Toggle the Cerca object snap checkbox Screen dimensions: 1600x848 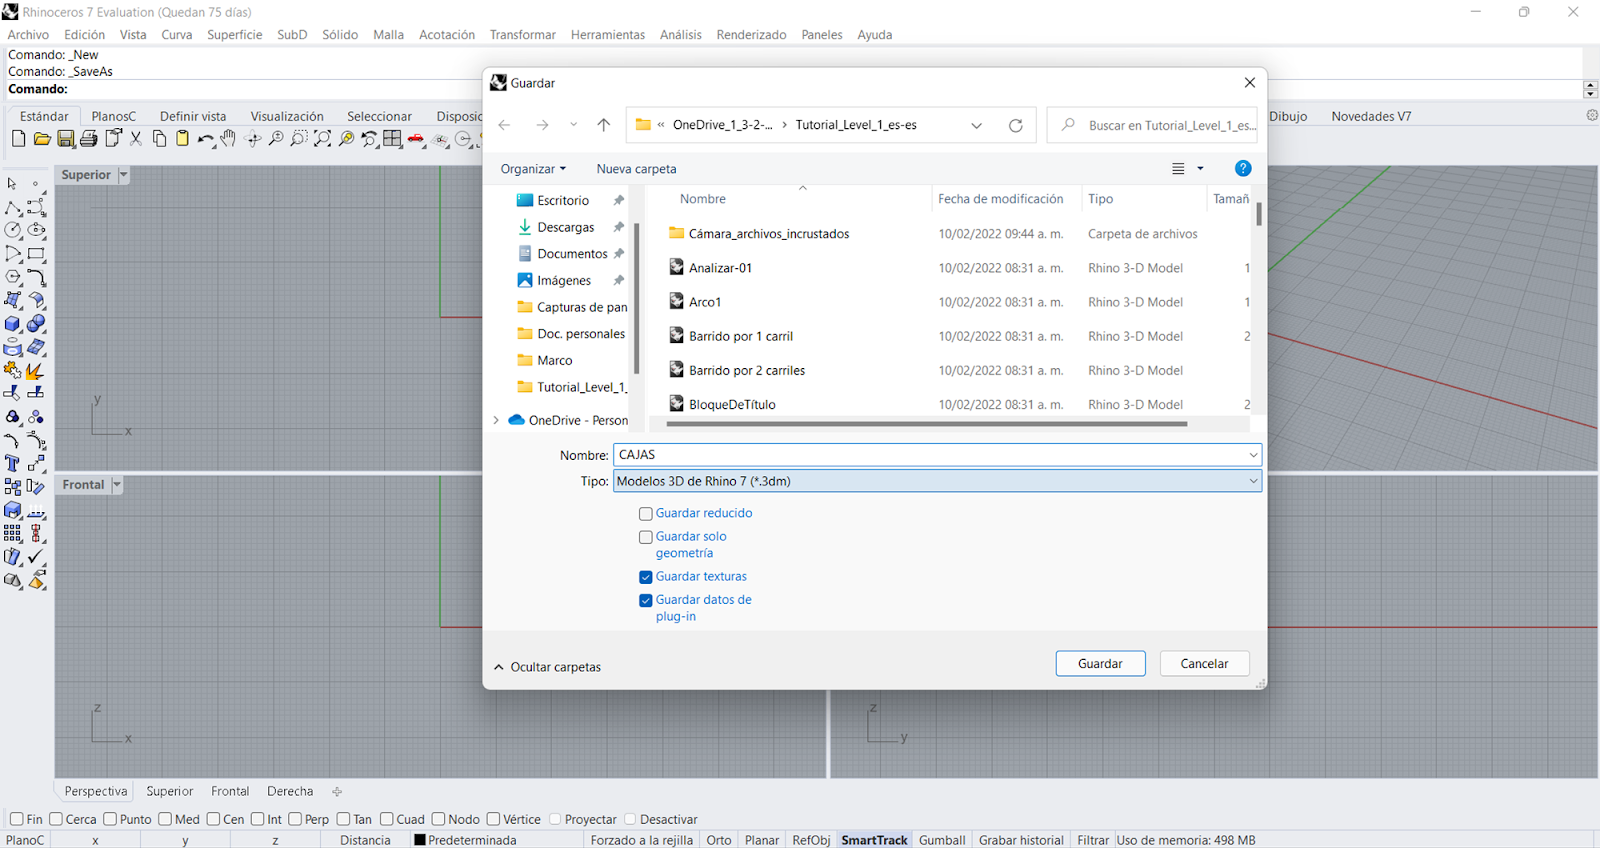pos(56,819)
